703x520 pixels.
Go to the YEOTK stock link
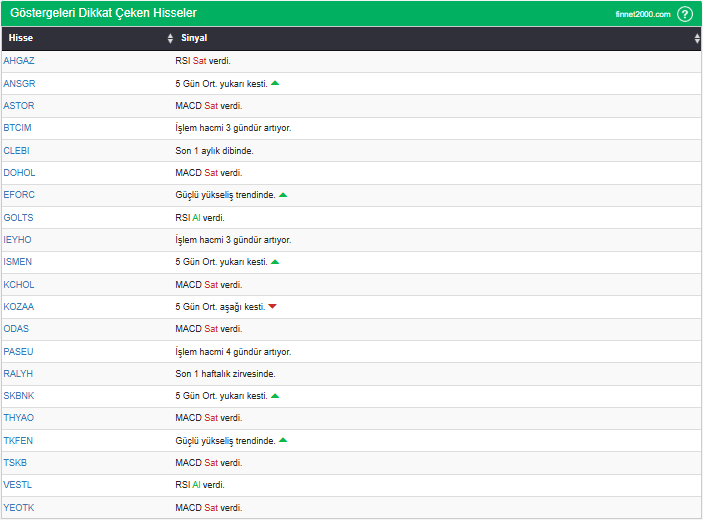pos(19,508)
